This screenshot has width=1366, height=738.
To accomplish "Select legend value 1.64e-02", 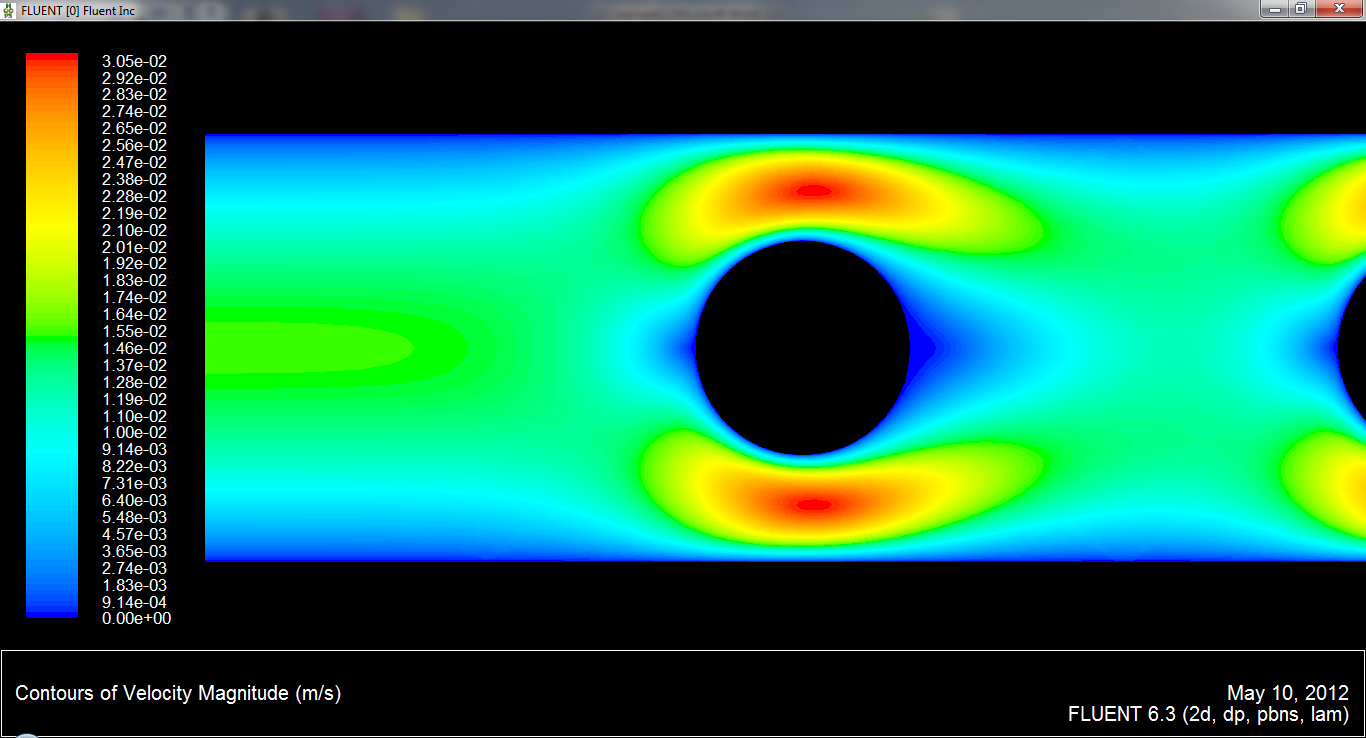I will 135,315.
